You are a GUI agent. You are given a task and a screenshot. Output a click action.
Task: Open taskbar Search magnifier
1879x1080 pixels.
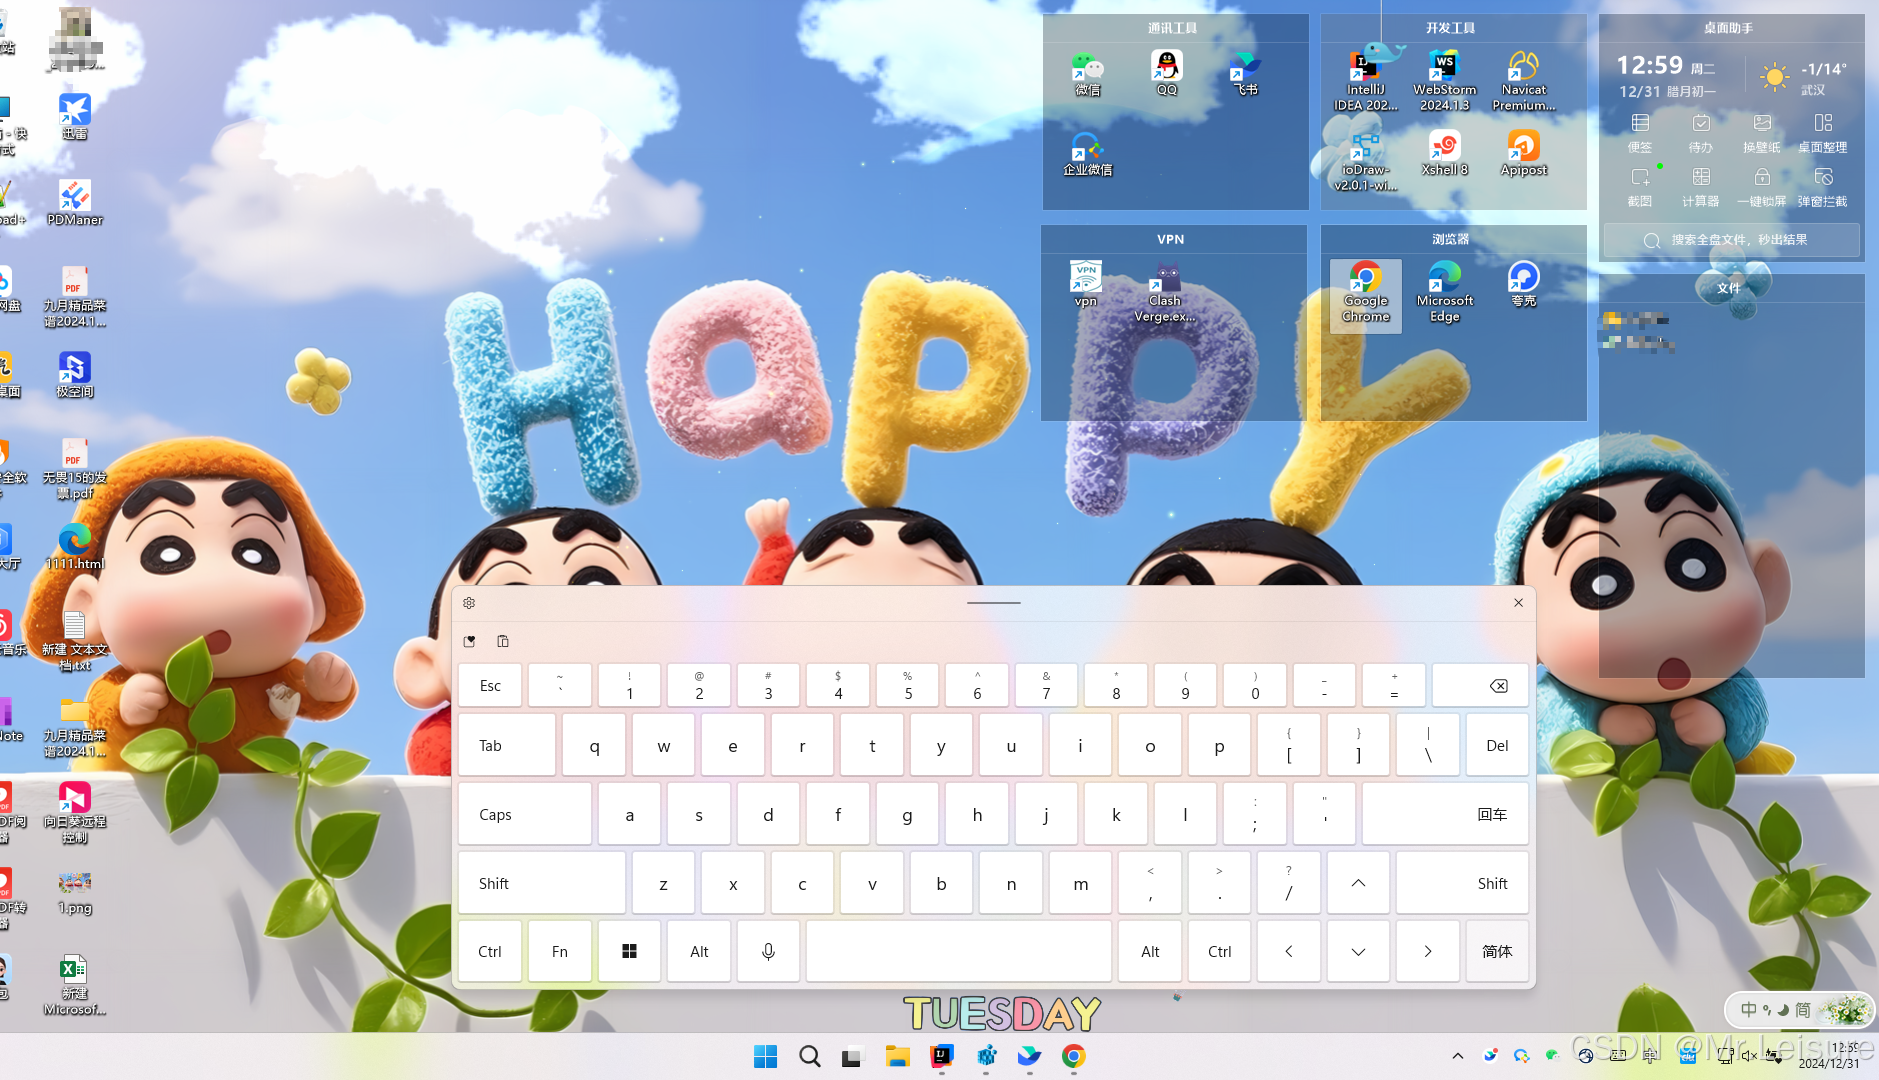tap(810, 1056)
